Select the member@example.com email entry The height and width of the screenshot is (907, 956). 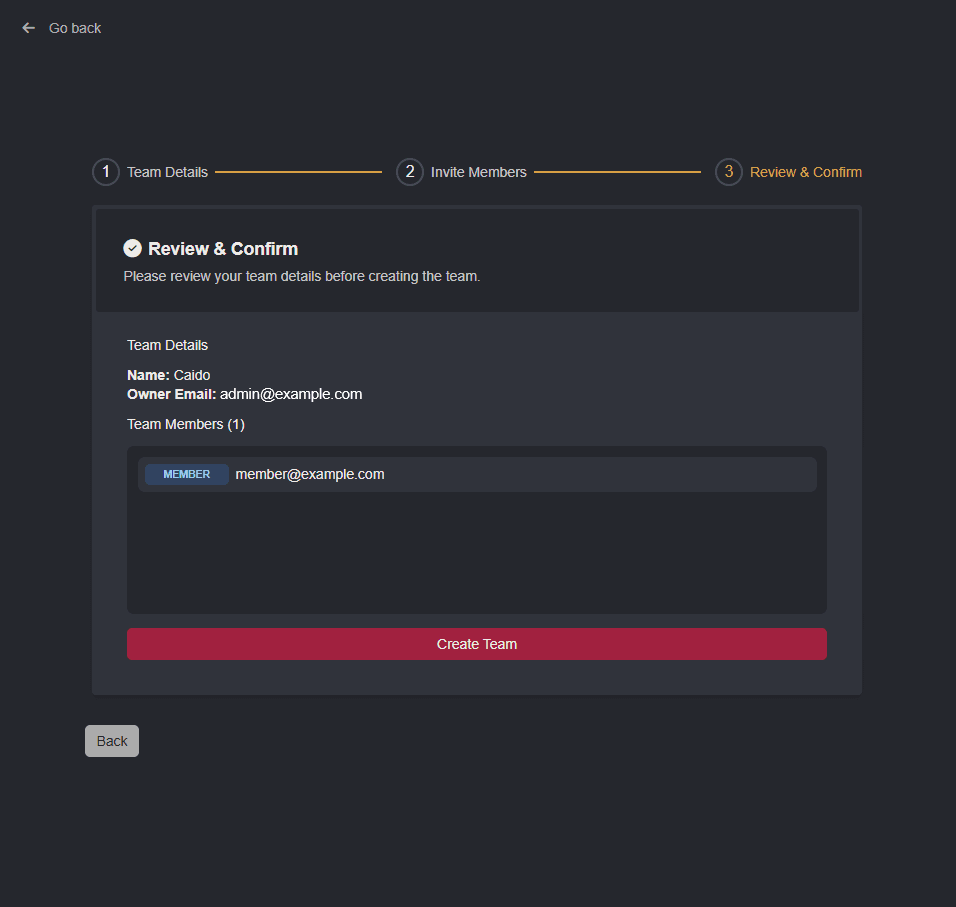310,474
